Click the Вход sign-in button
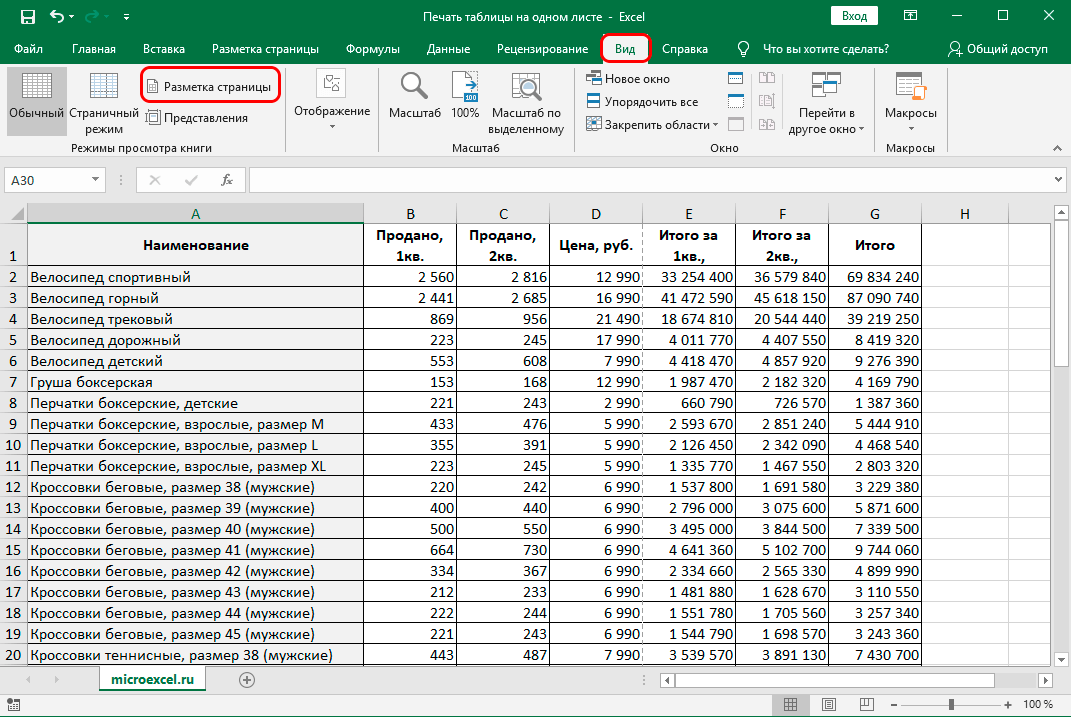The image size is (1071, 717). [x=854, y=17]
